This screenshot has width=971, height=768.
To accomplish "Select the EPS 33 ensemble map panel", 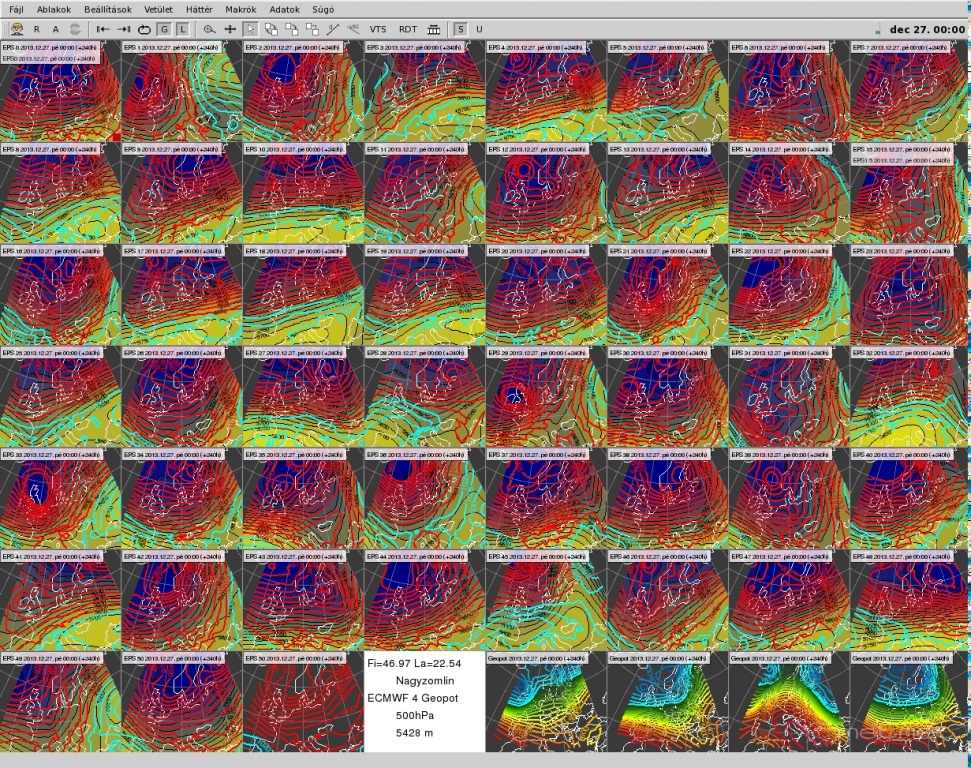I will coord(60,500).
